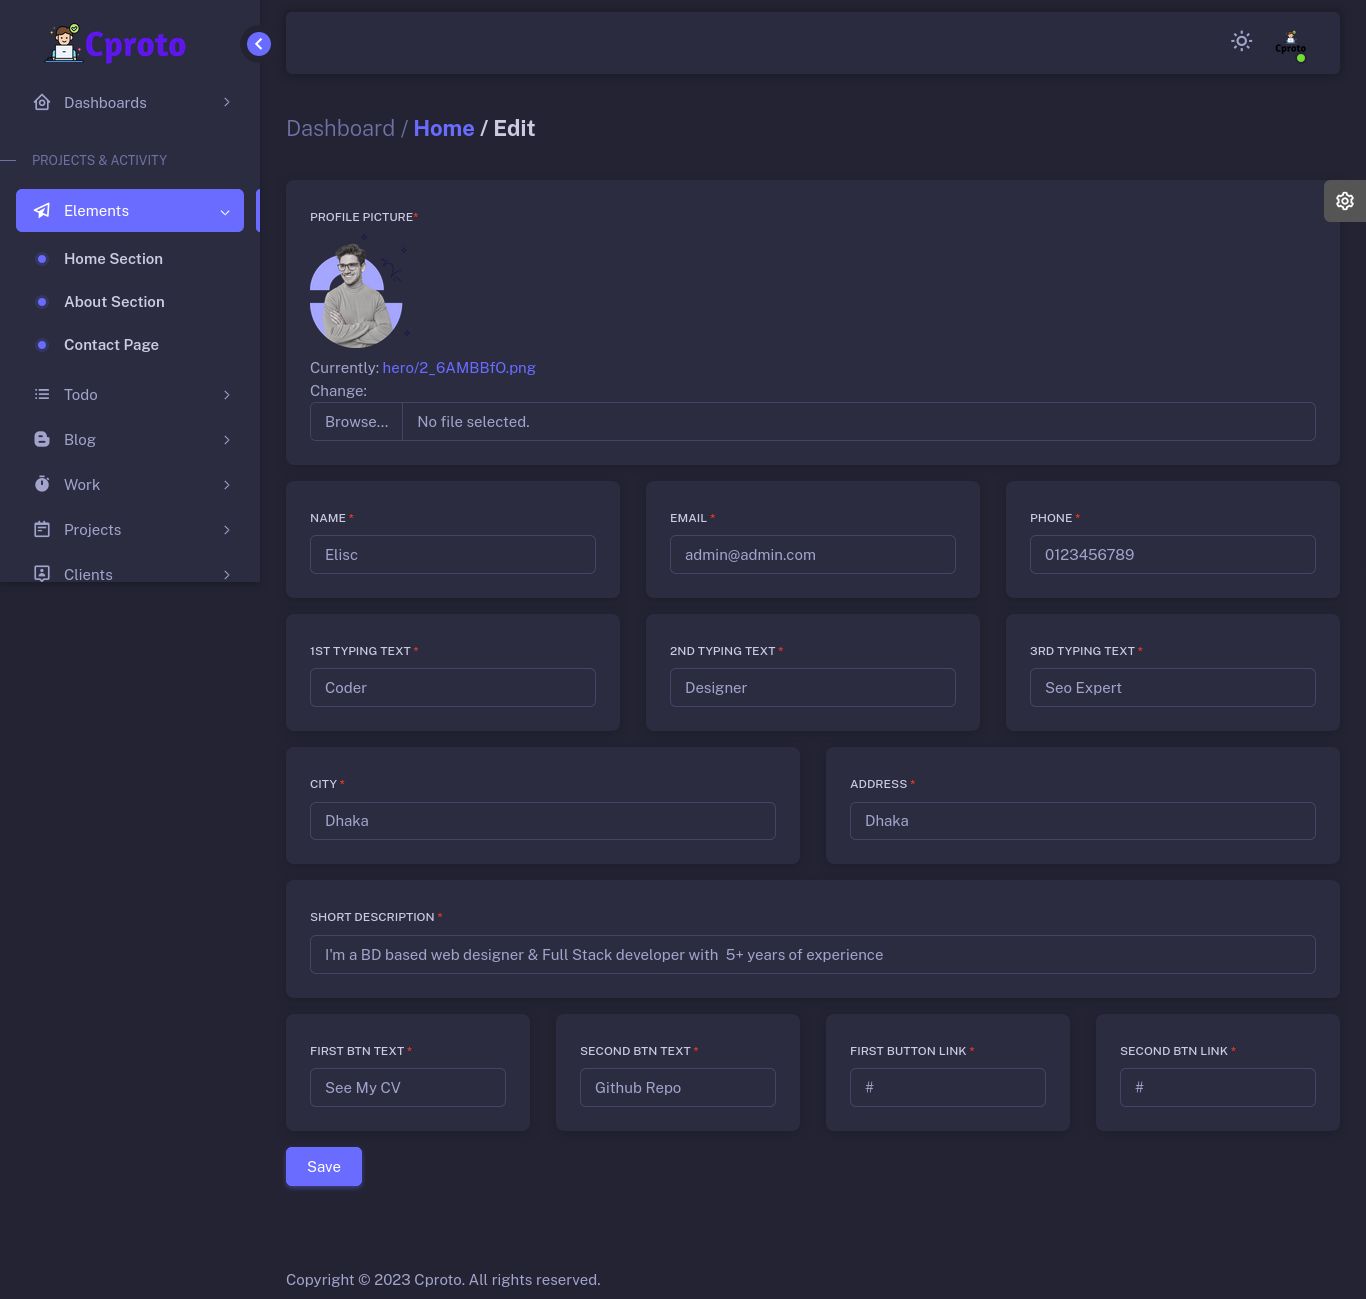Focus the Second Btn Link field
Screen dimensions: 1366x1299
[1218, 1087]
